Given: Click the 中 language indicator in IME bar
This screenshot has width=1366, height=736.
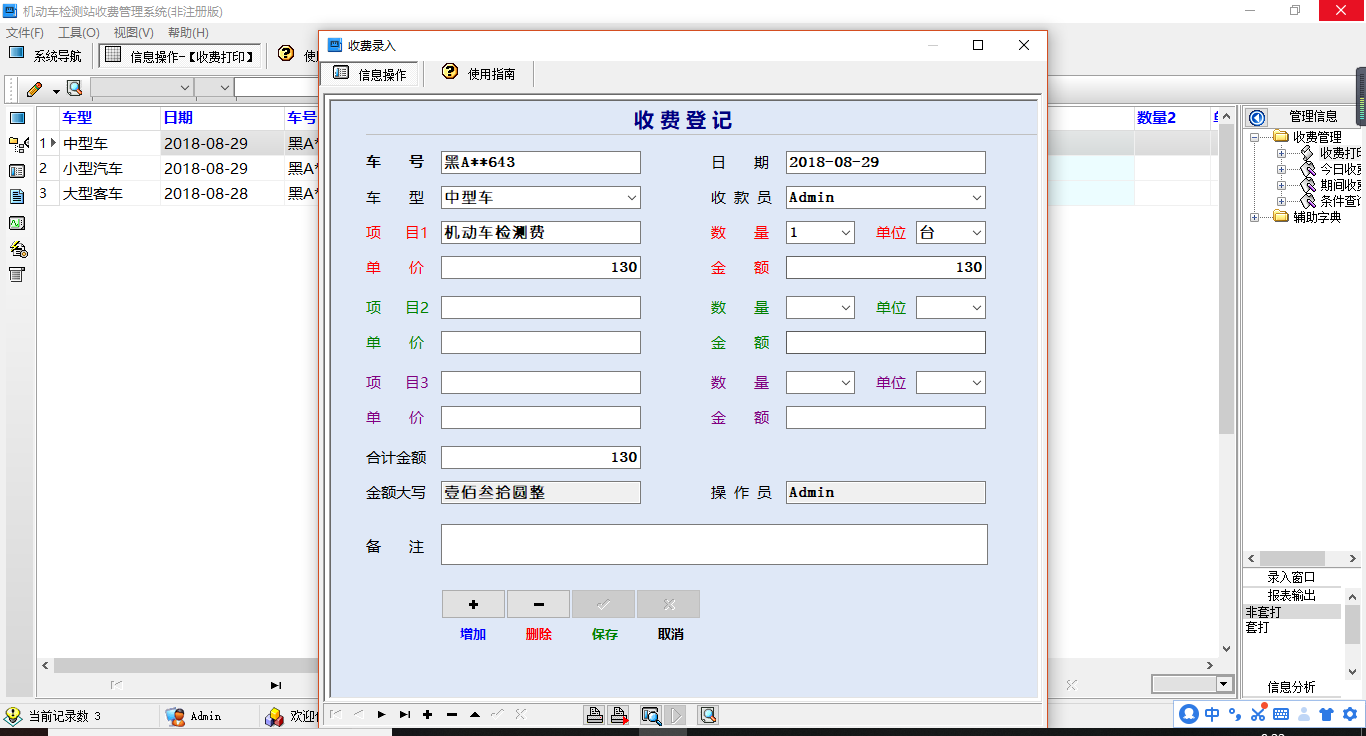Looking at the screenshot, I should (1212, 714).
